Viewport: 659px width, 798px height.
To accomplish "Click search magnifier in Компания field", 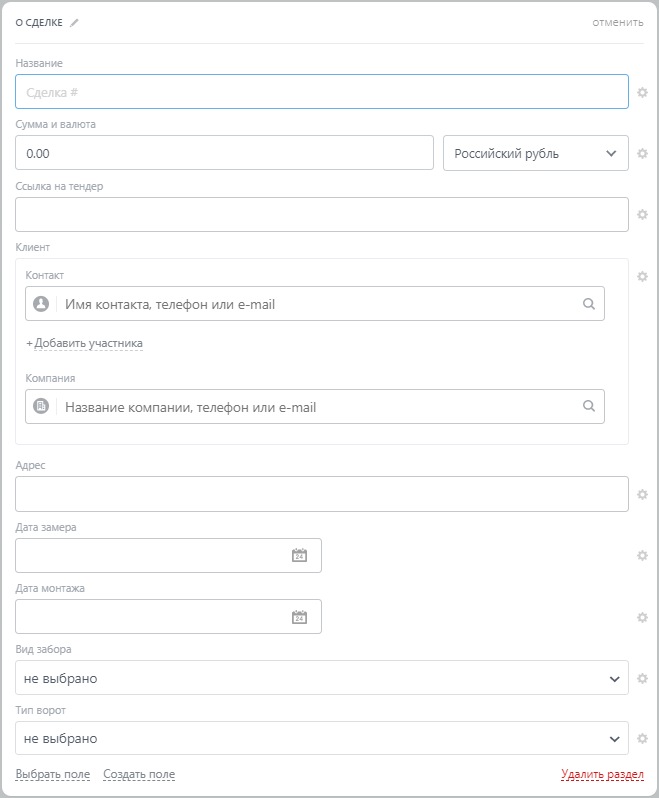I will (589, 406).
